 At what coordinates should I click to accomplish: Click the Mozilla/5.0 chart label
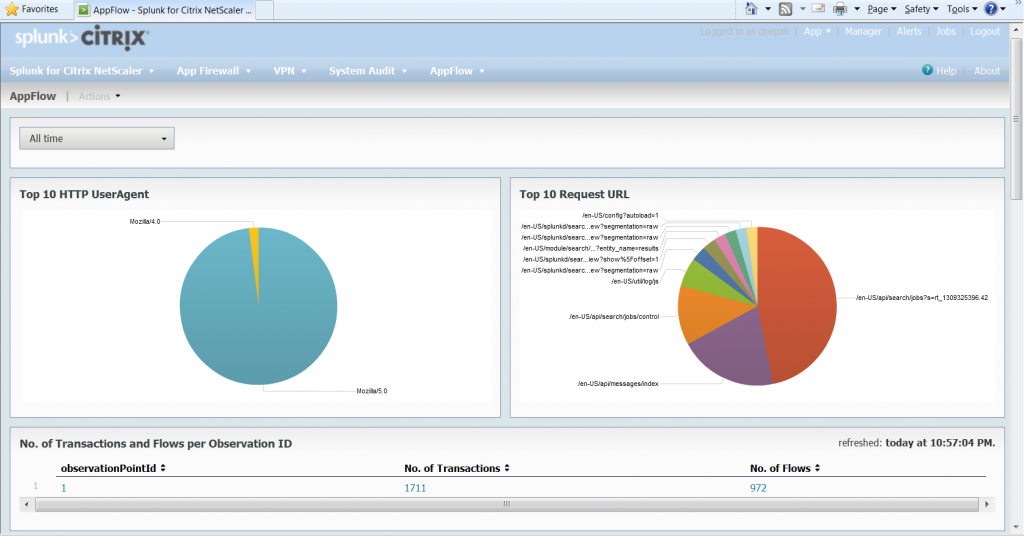point(372,391)
